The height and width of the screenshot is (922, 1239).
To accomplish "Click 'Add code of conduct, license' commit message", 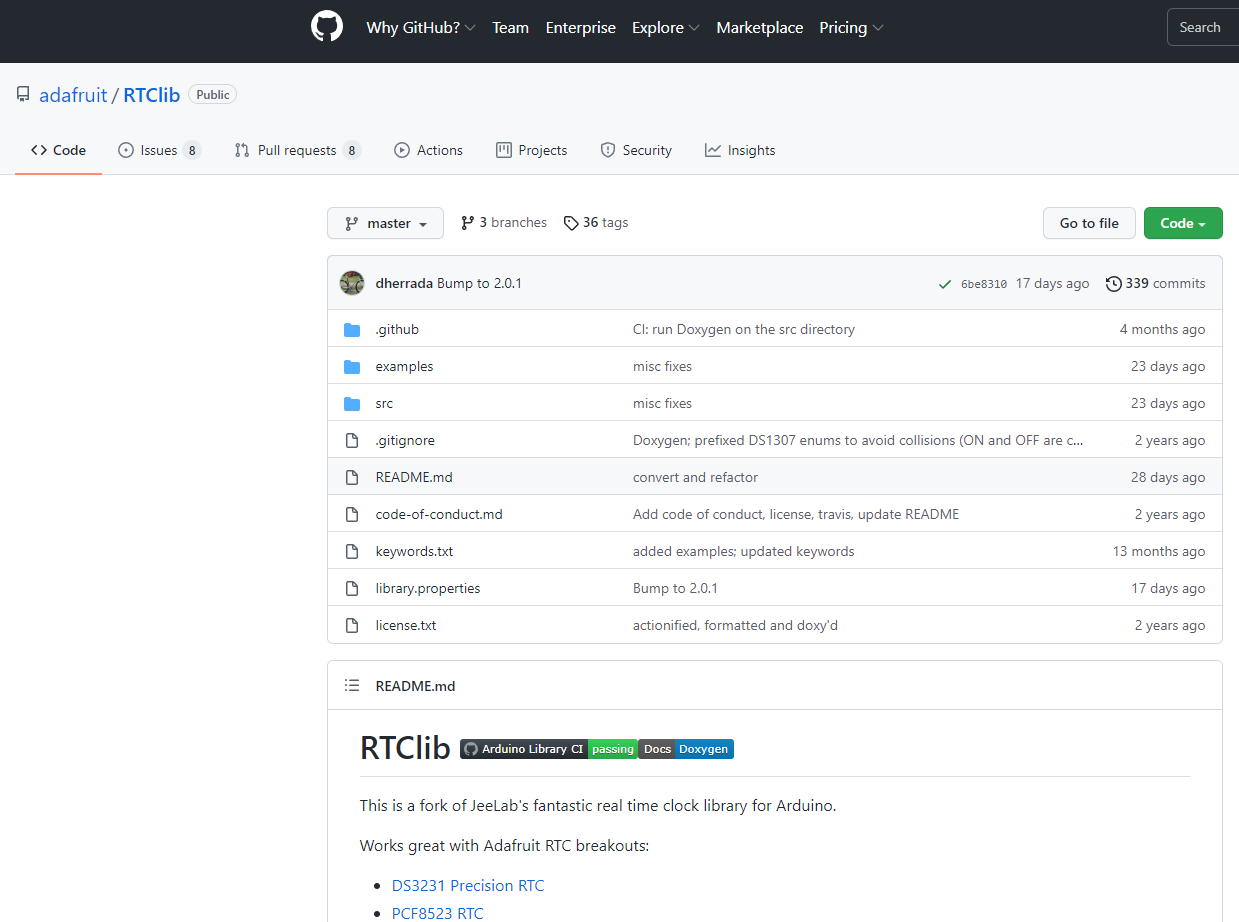I will coord(796,515).
